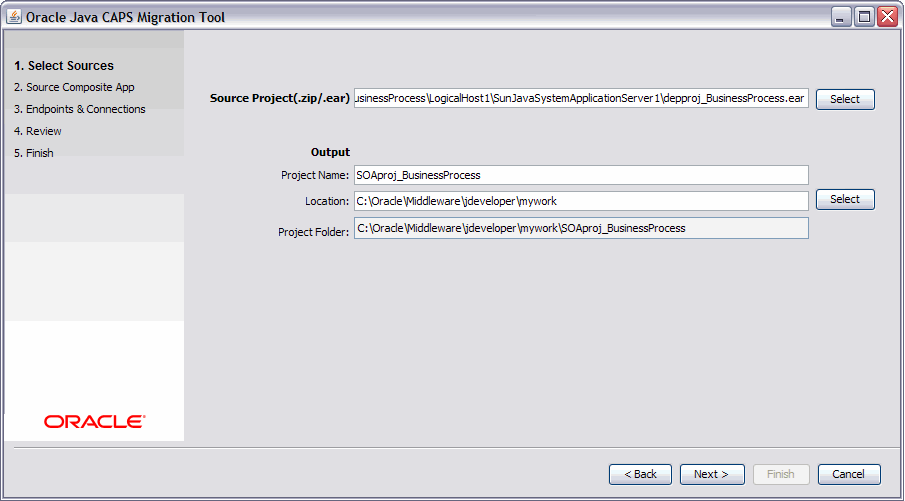This screenshot has width=905, height=501.
Task: Select the '3. Endpoints & Connections' step
Action: [x=80, y=109]
